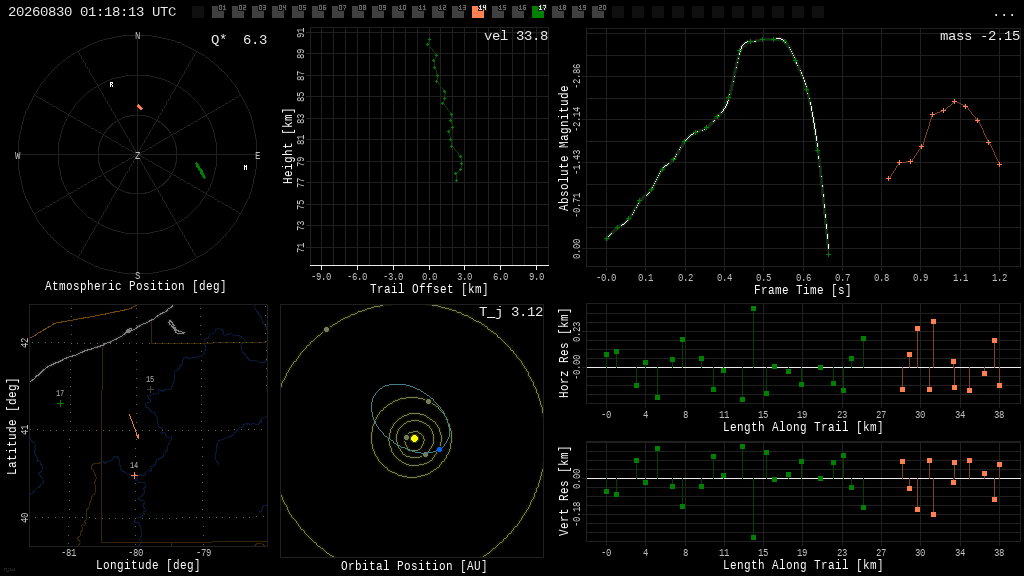1024x576 pixels.
Task: Click the orange light curve peak marker
Action: tap(955, 101)
